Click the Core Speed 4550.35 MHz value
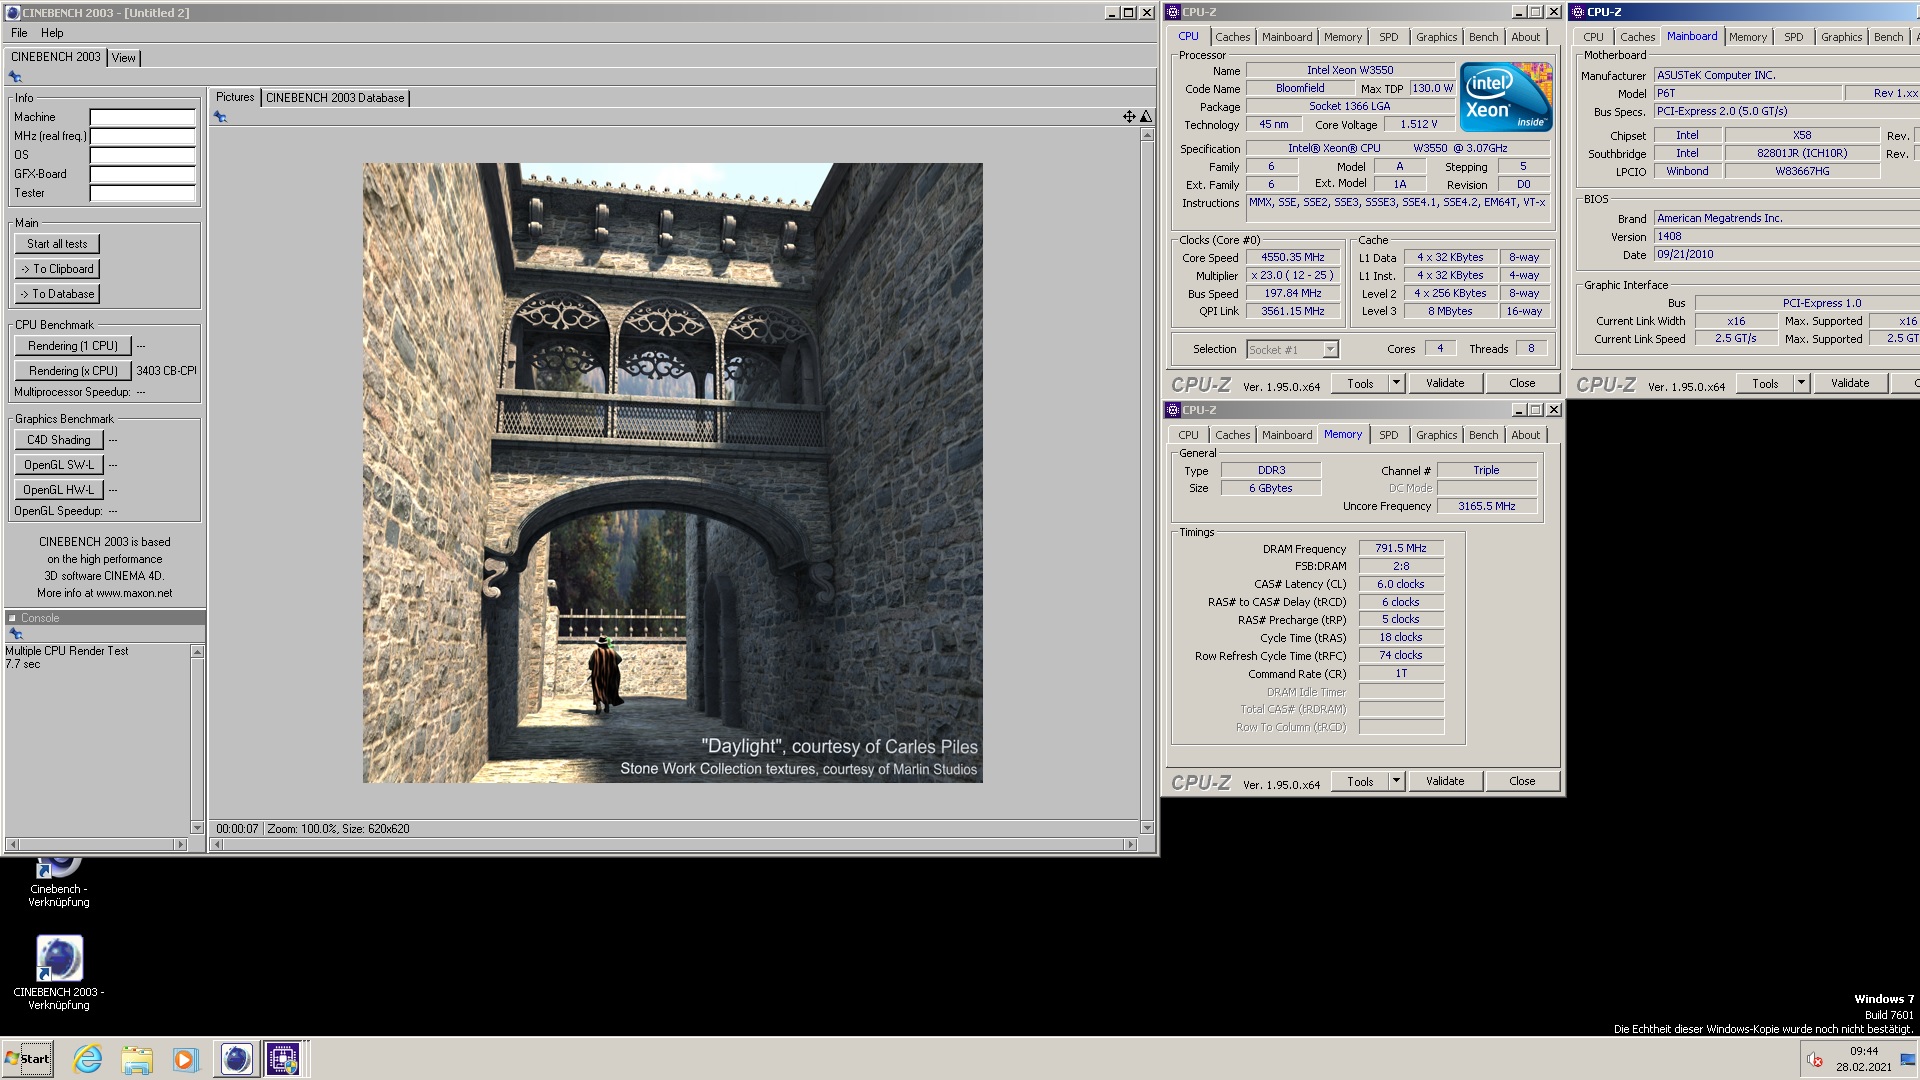 pos(1292,258)
